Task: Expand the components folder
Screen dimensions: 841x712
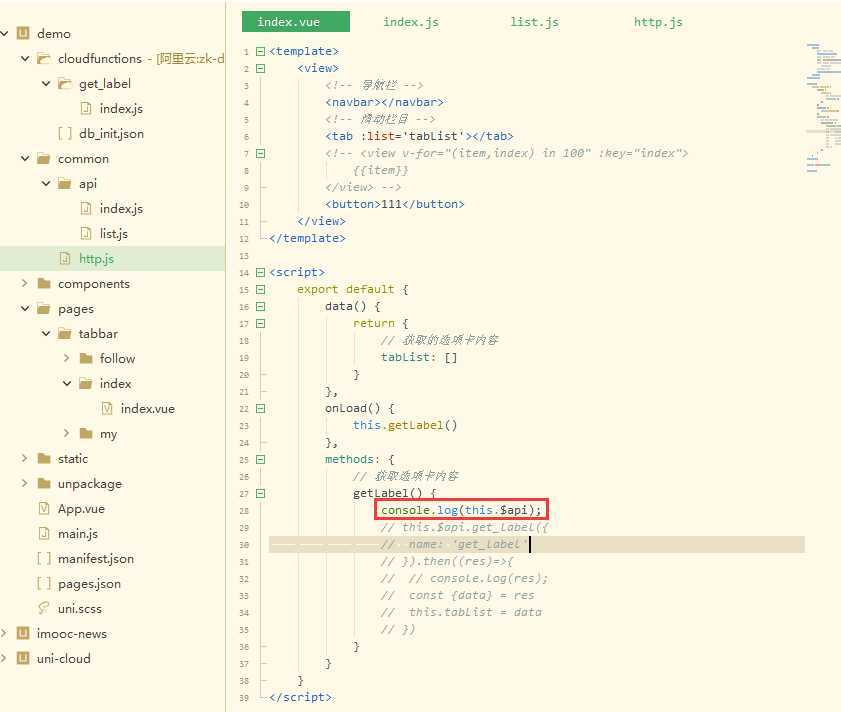Action: coord(25,283)
